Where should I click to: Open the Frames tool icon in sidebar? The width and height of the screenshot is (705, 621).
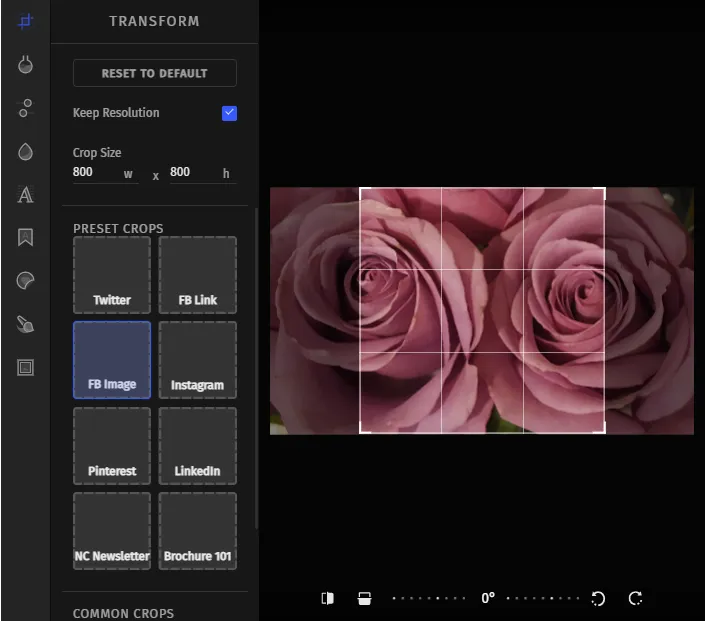[25, 367]
